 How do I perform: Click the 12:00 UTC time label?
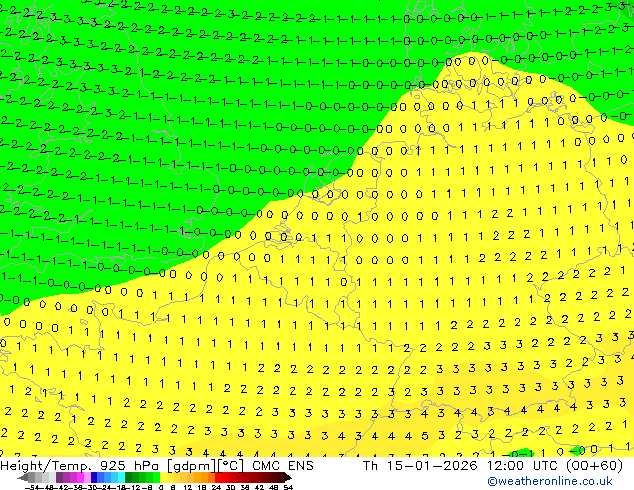(x=524, y=466)
